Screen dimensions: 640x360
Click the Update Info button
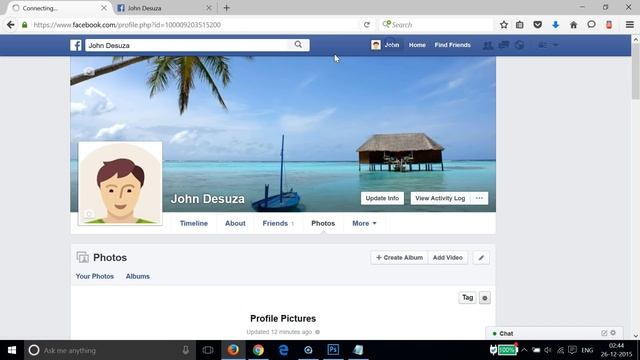pos(382,198)
